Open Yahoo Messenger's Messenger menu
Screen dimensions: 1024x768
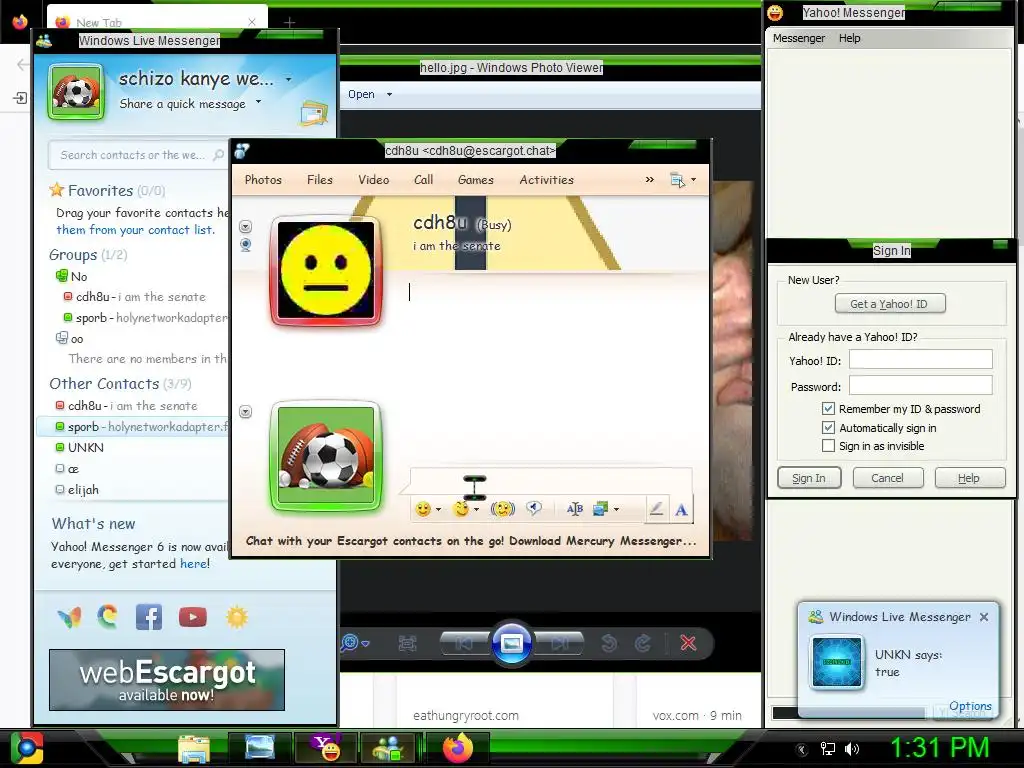(x=799, y=38)
